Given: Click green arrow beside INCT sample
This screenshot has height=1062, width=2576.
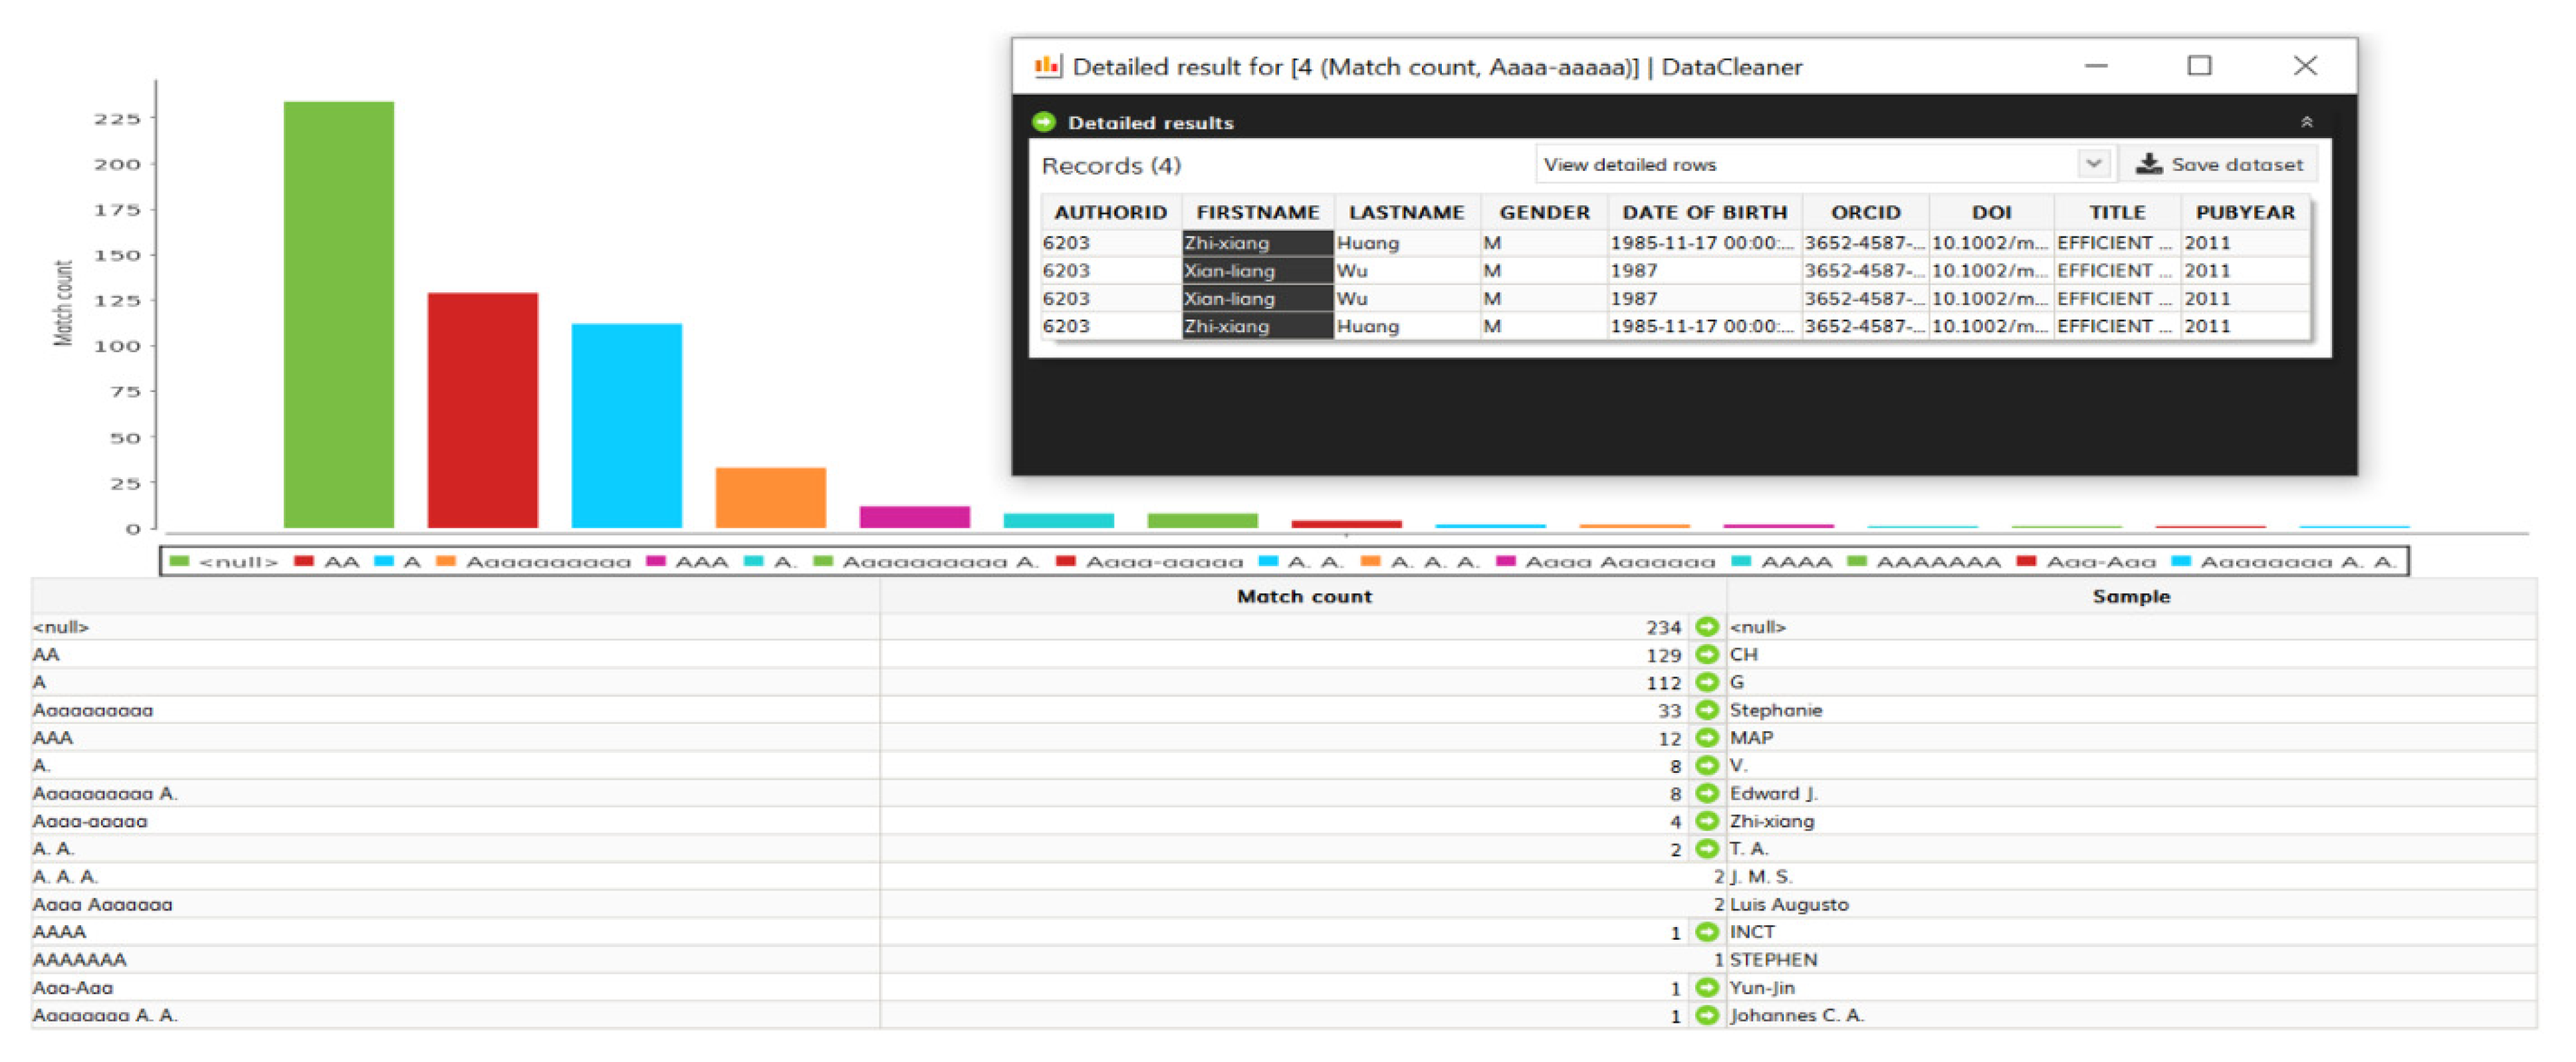Looking at the screenshot, I should [x=1706, y=932].
